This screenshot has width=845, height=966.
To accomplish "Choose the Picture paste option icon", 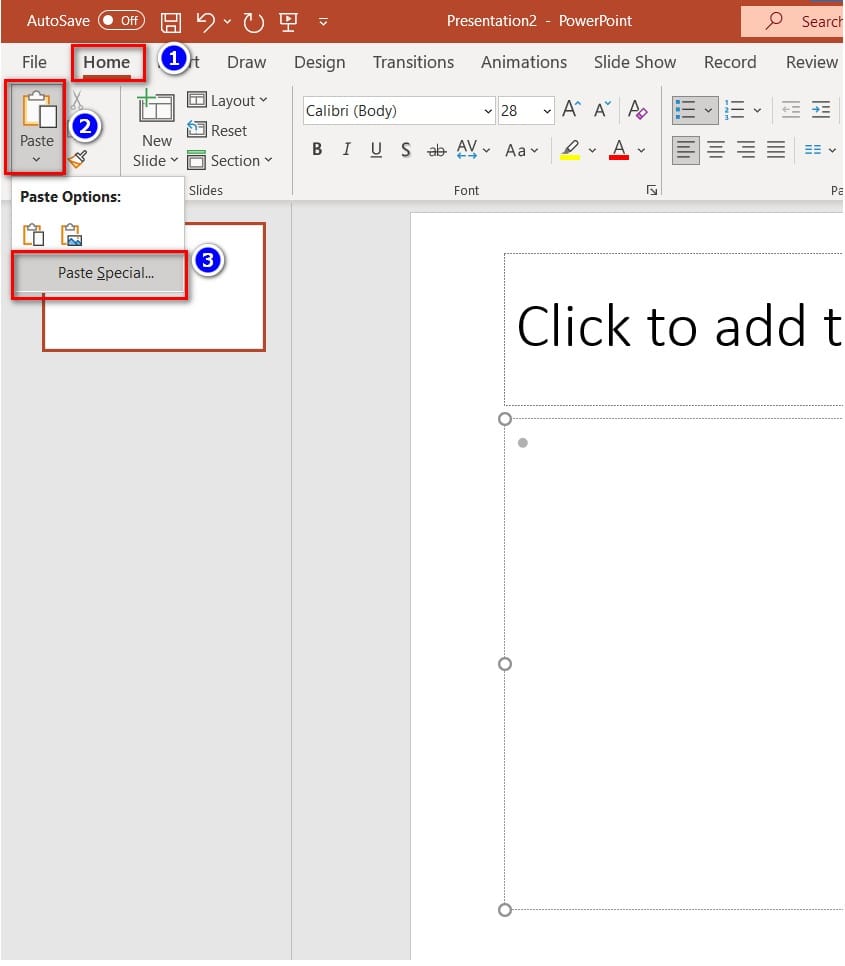I will pos(71,235).
